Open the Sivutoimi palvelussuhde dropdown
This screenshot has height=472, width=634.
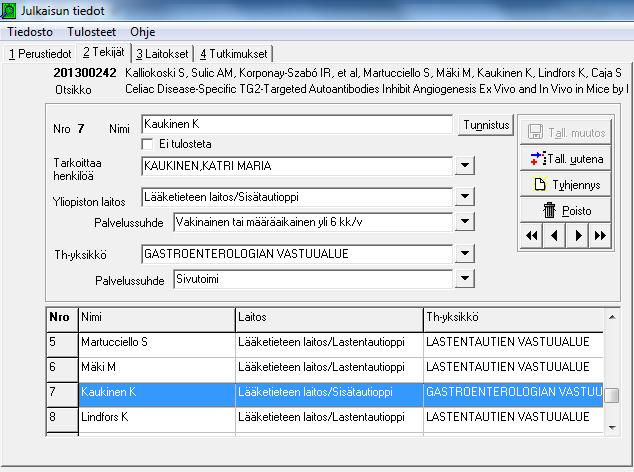click(x=465, y=279)
